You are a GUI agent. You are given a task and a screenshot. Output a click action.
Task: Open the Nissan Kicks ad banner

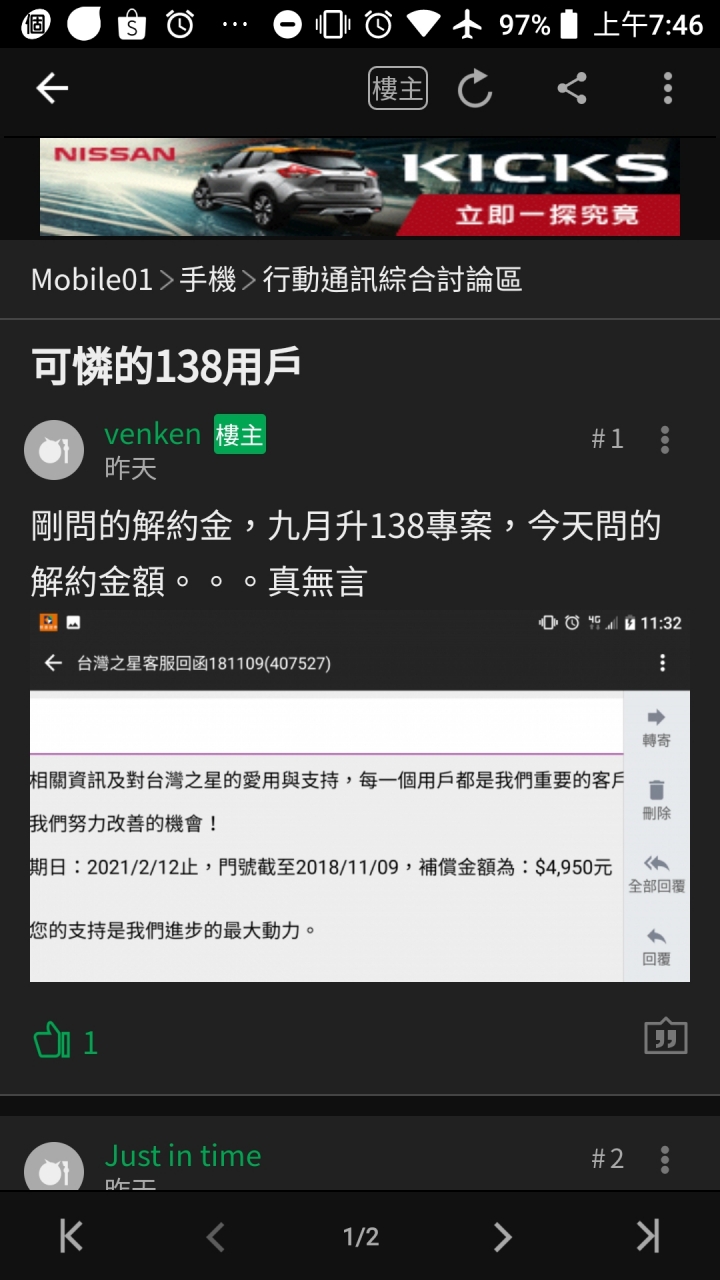360,187
